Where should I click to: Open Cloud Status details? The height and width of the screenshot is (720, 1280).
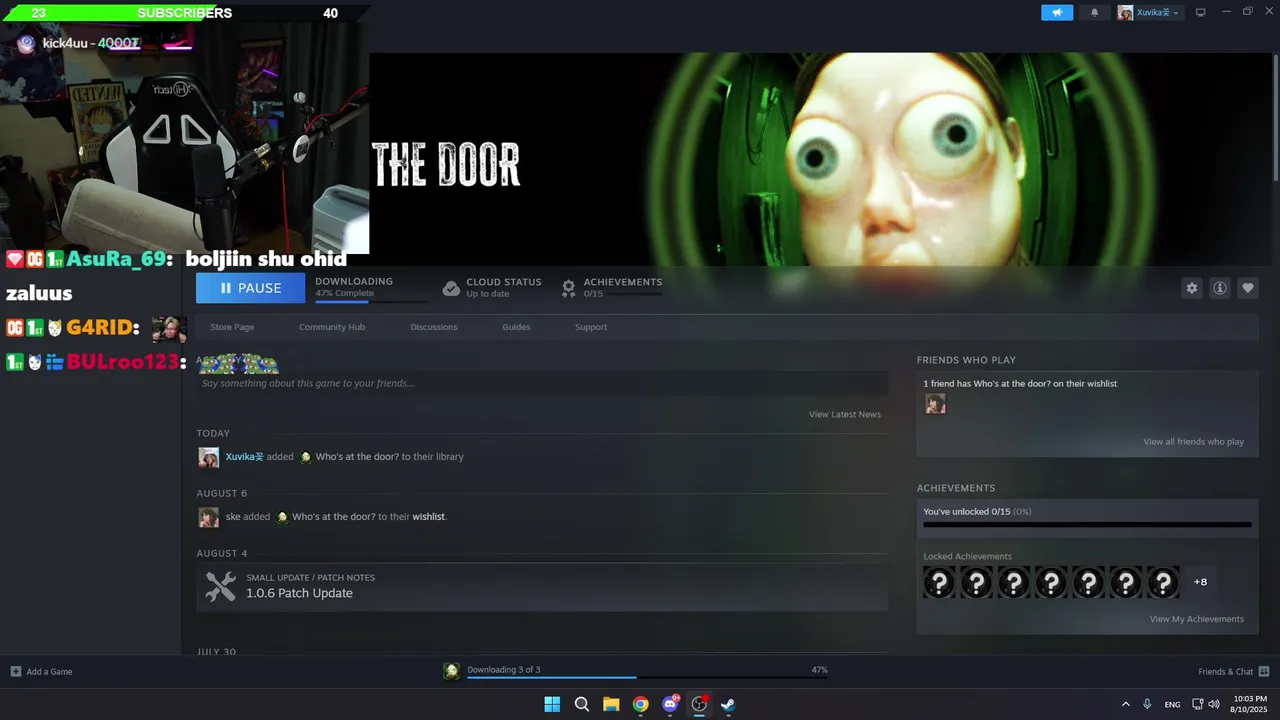(x=492, y=288)
